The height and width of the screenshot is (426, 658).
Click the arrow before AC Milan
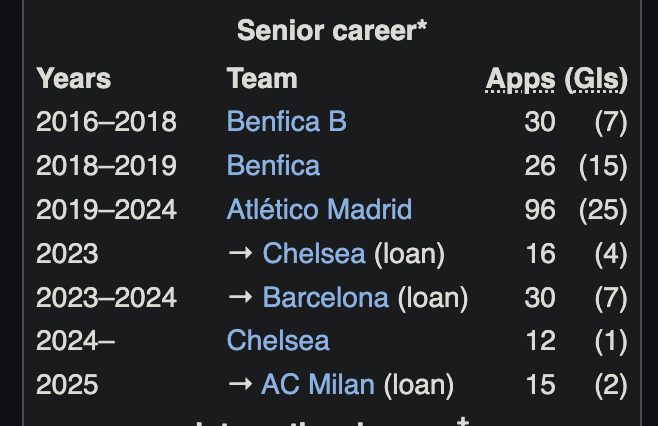point(240,384)
